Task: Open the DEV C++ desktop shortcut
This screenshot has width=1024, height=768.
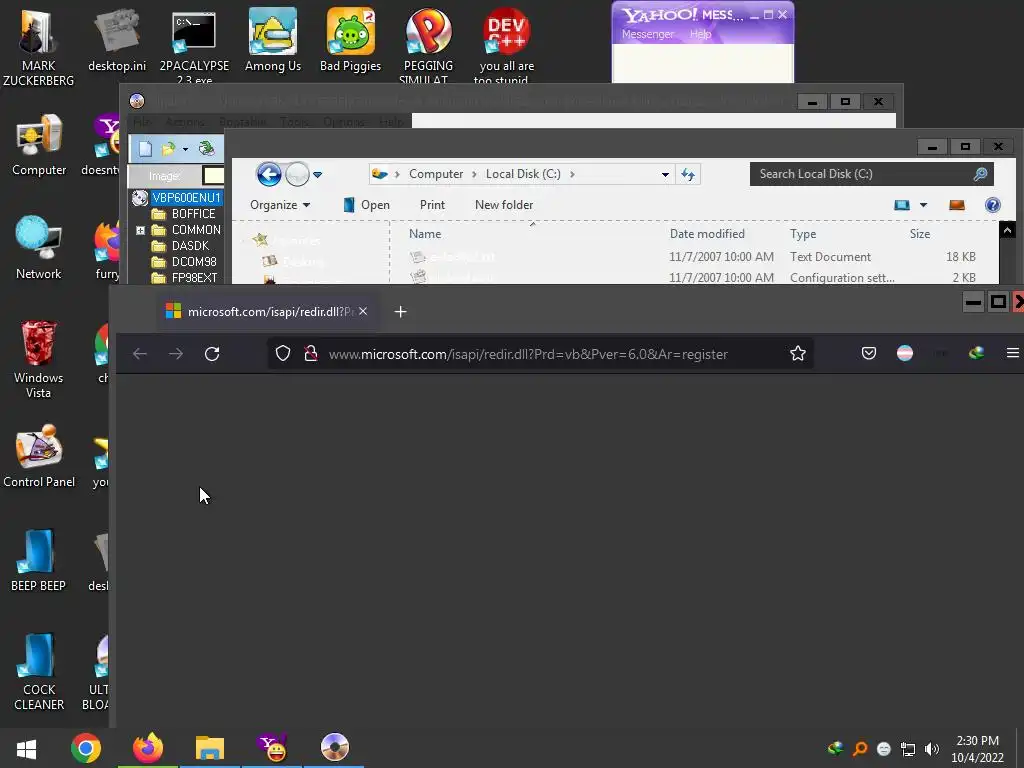Action: click(x=506, y=46)
